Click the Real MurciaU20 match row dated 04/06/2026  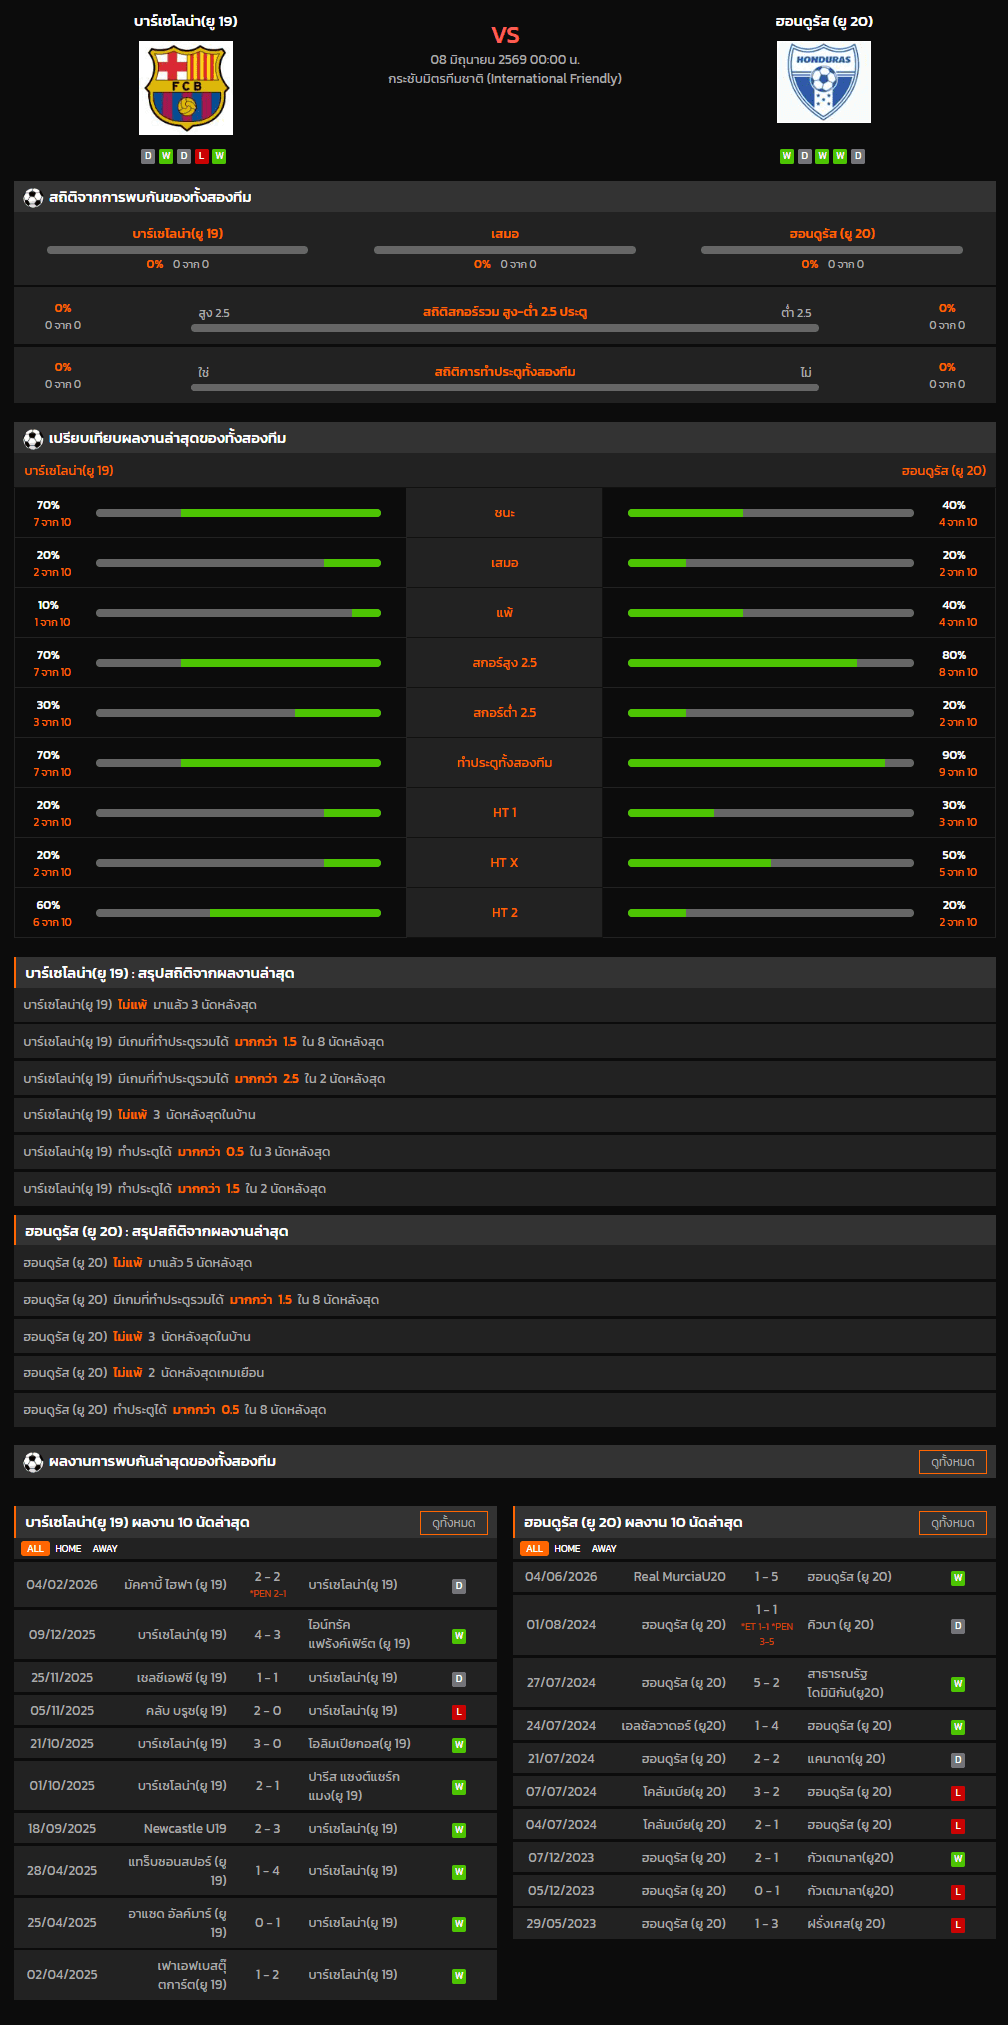tap(754, 1577)
